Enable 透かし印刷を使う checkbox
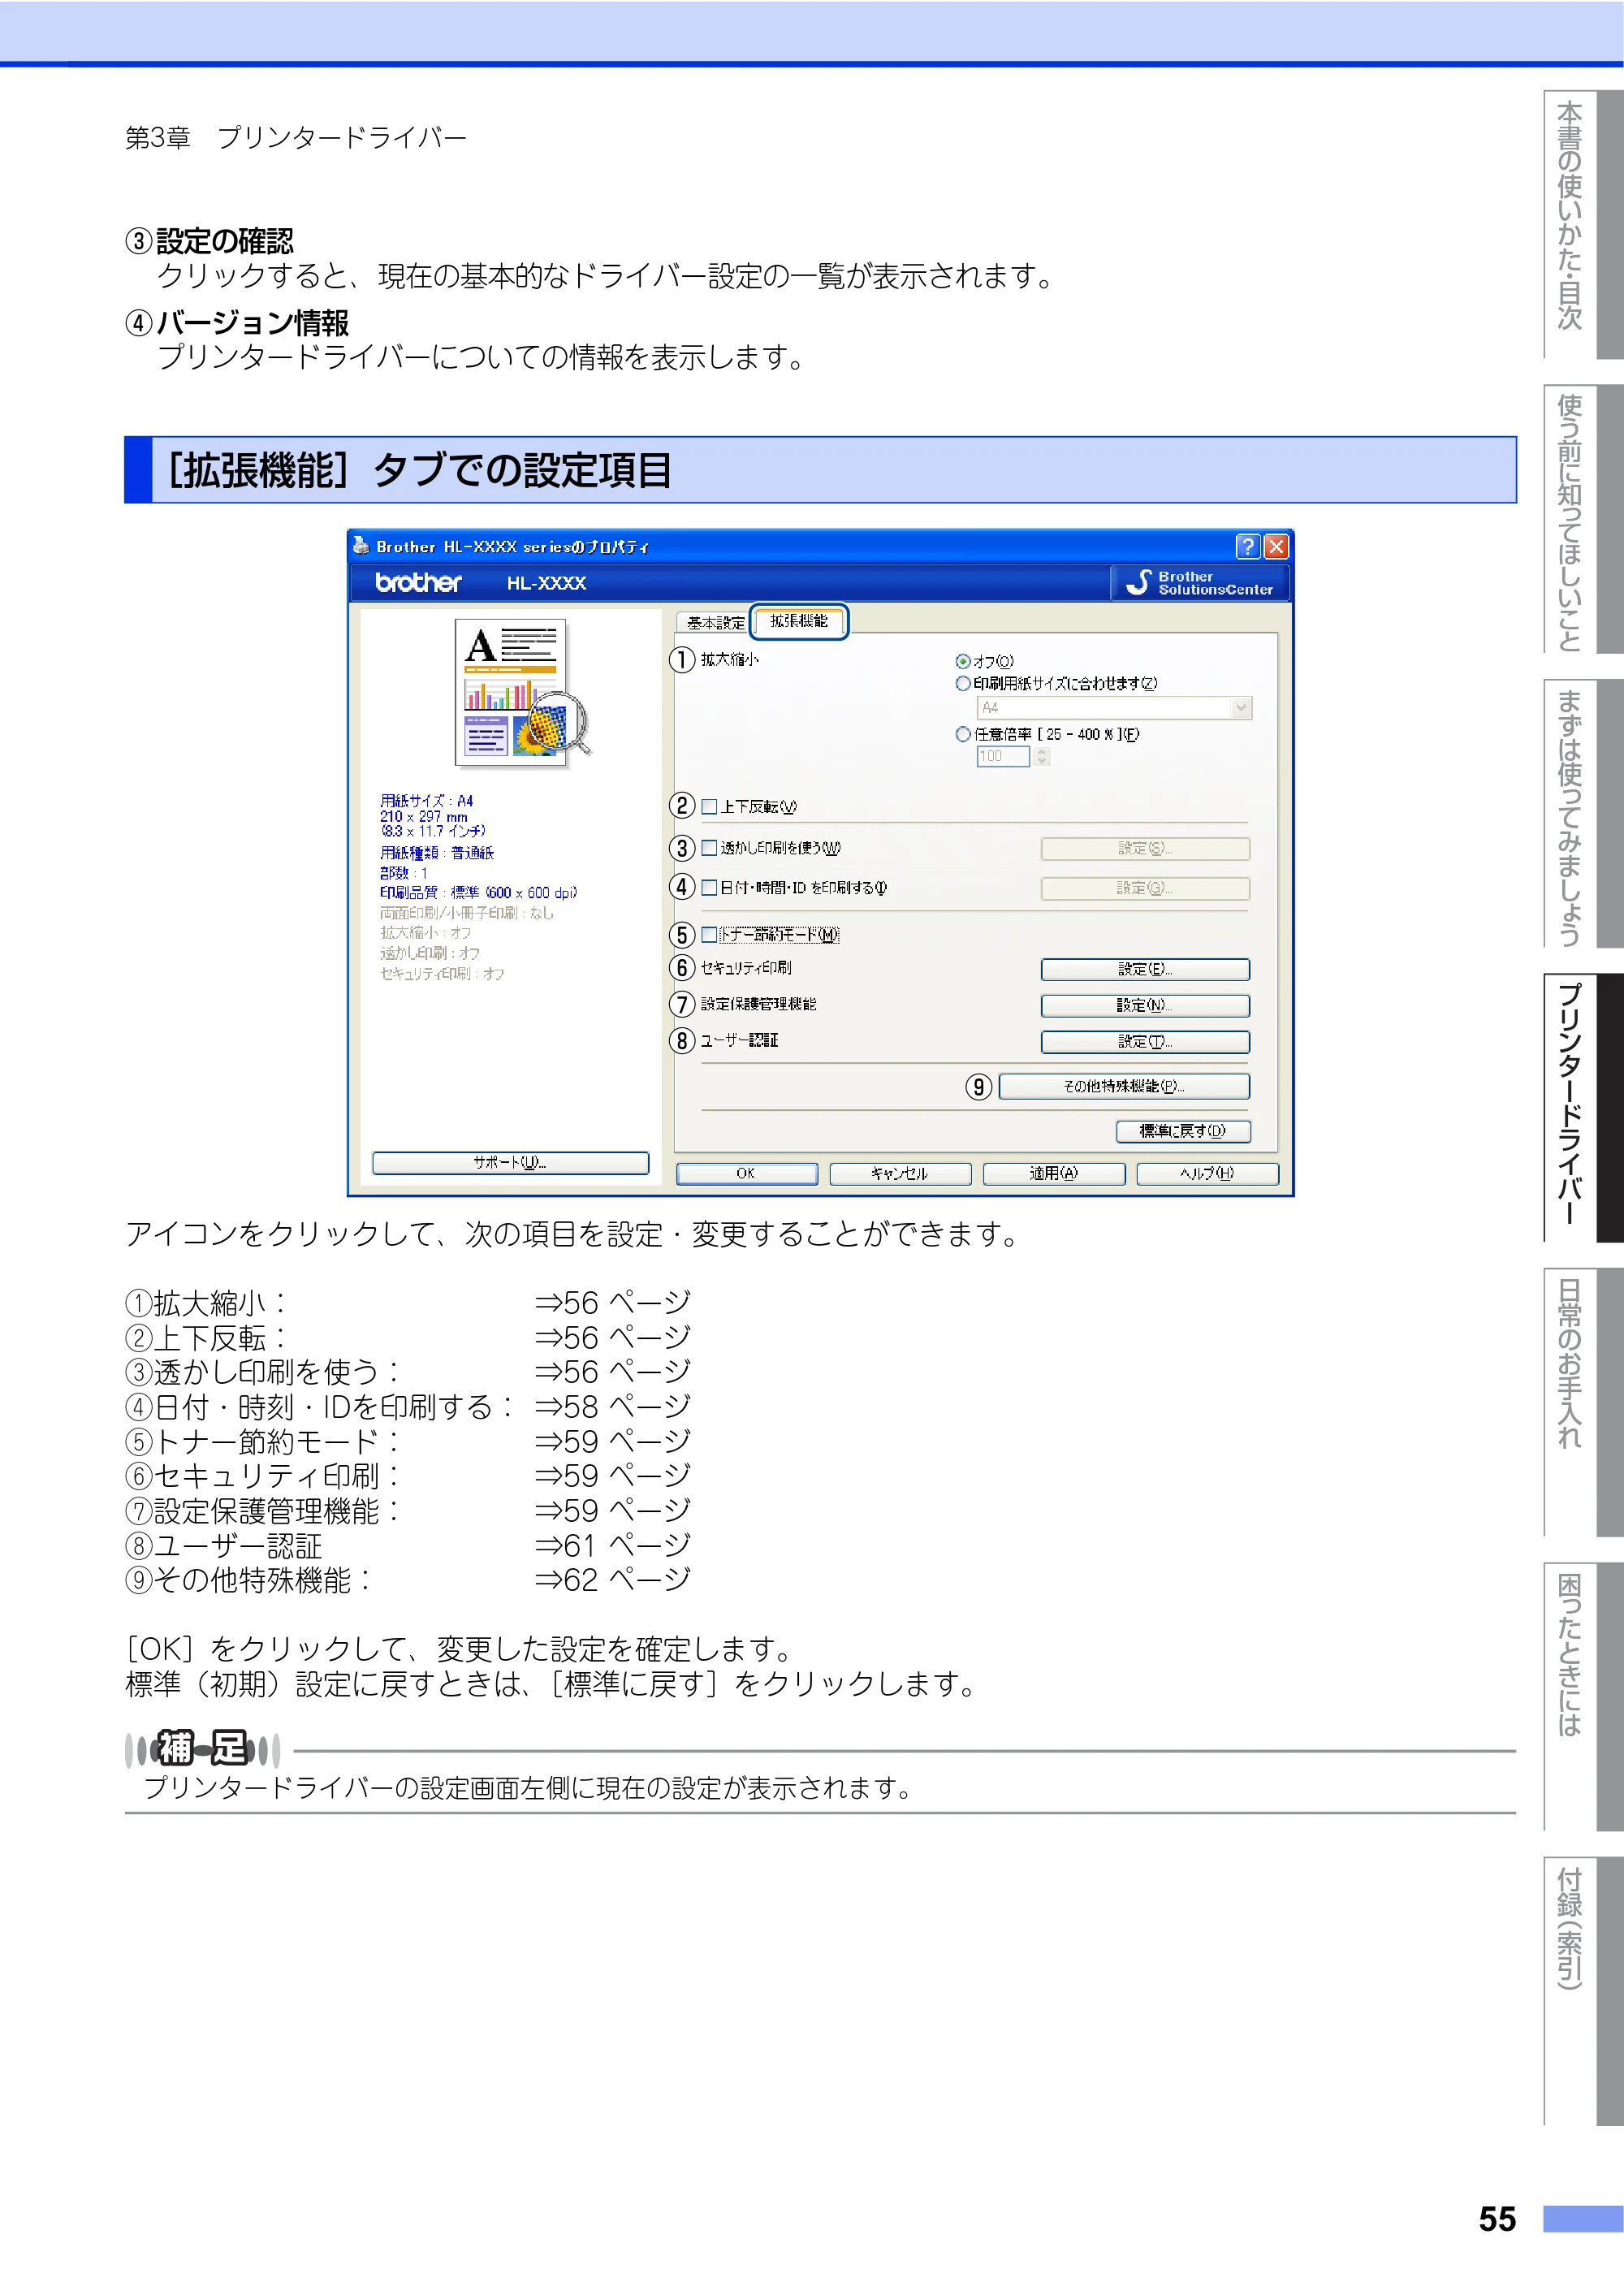Image resolution: width=1624 pixels, height=2295 pixels. 709,848
